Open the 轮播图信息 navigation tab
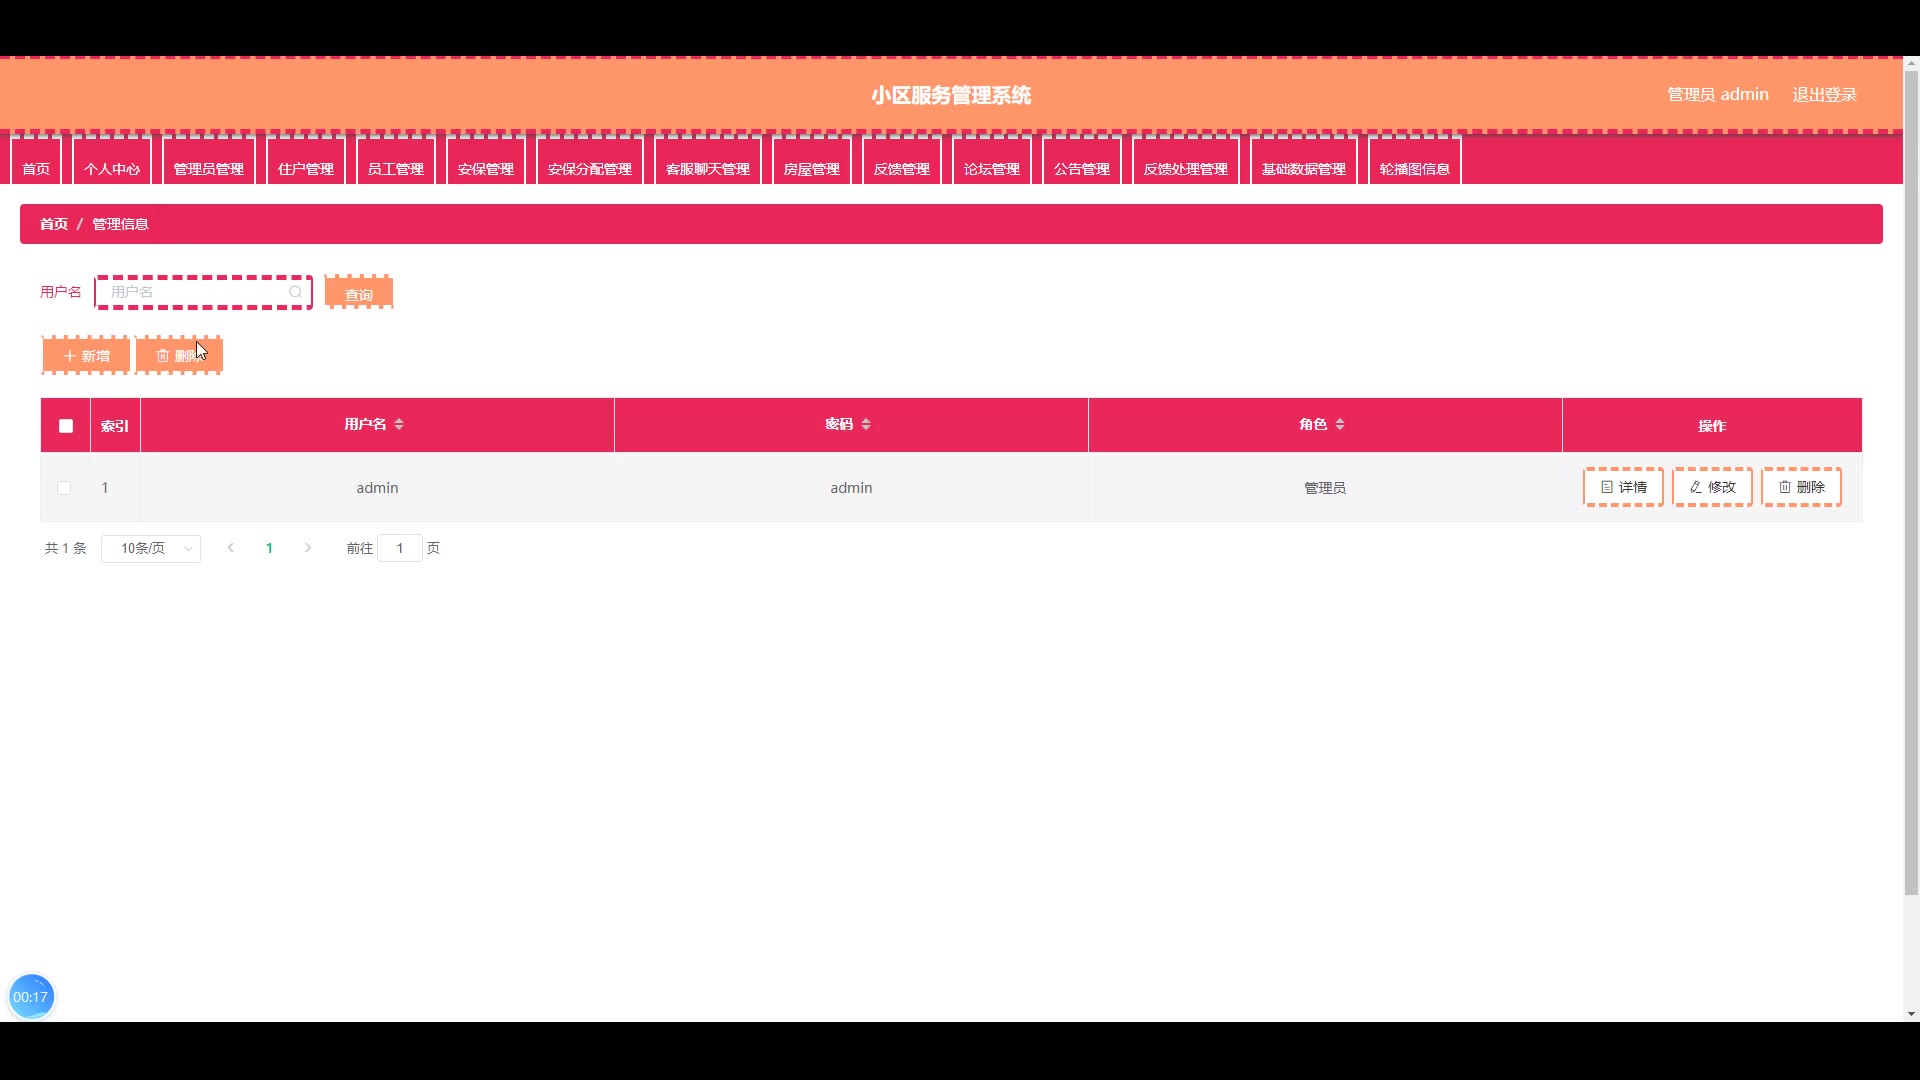 click(1415, 162)
